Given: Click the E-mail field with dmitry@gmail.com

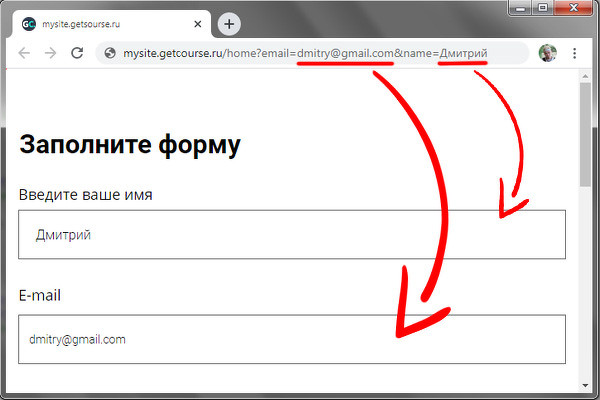Looking at the screenshot, I should point(292,340).
